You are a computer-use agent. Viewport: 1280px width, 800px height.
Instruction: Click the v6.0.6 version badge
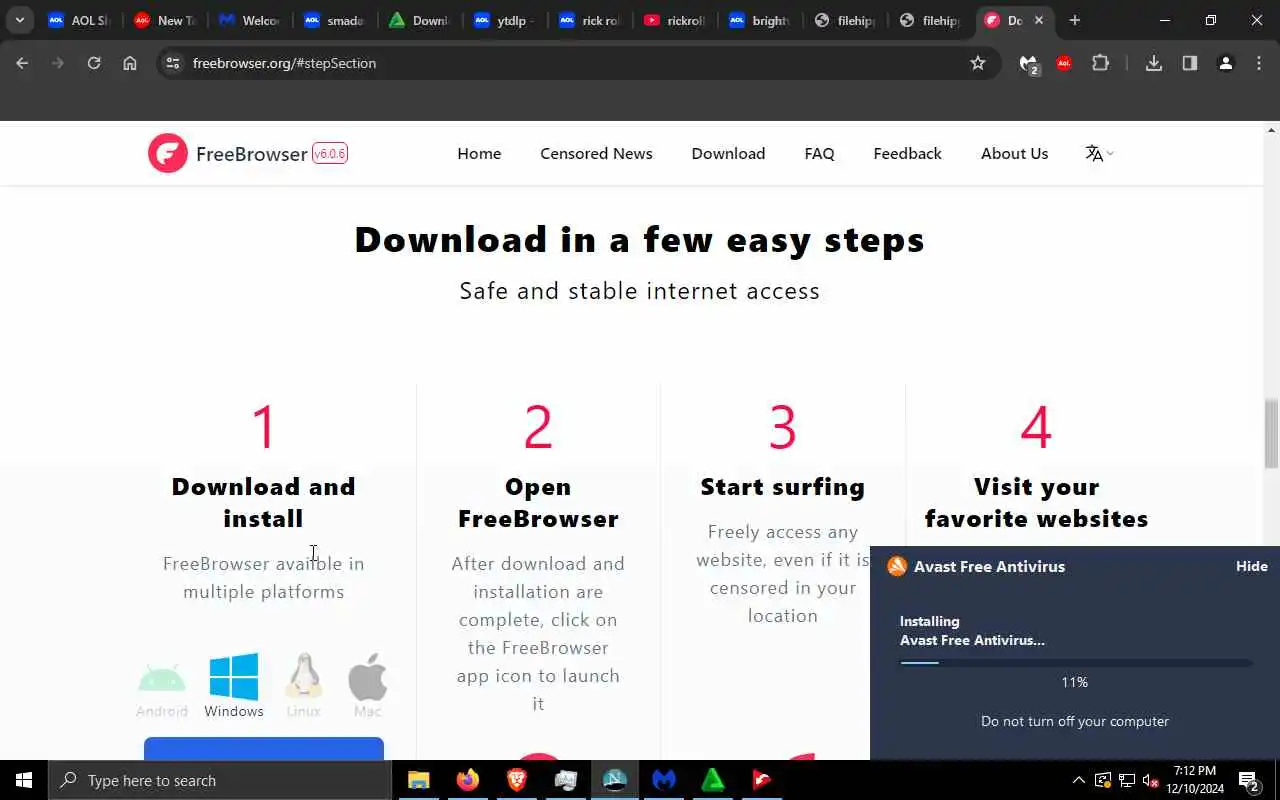click(330, 153)
